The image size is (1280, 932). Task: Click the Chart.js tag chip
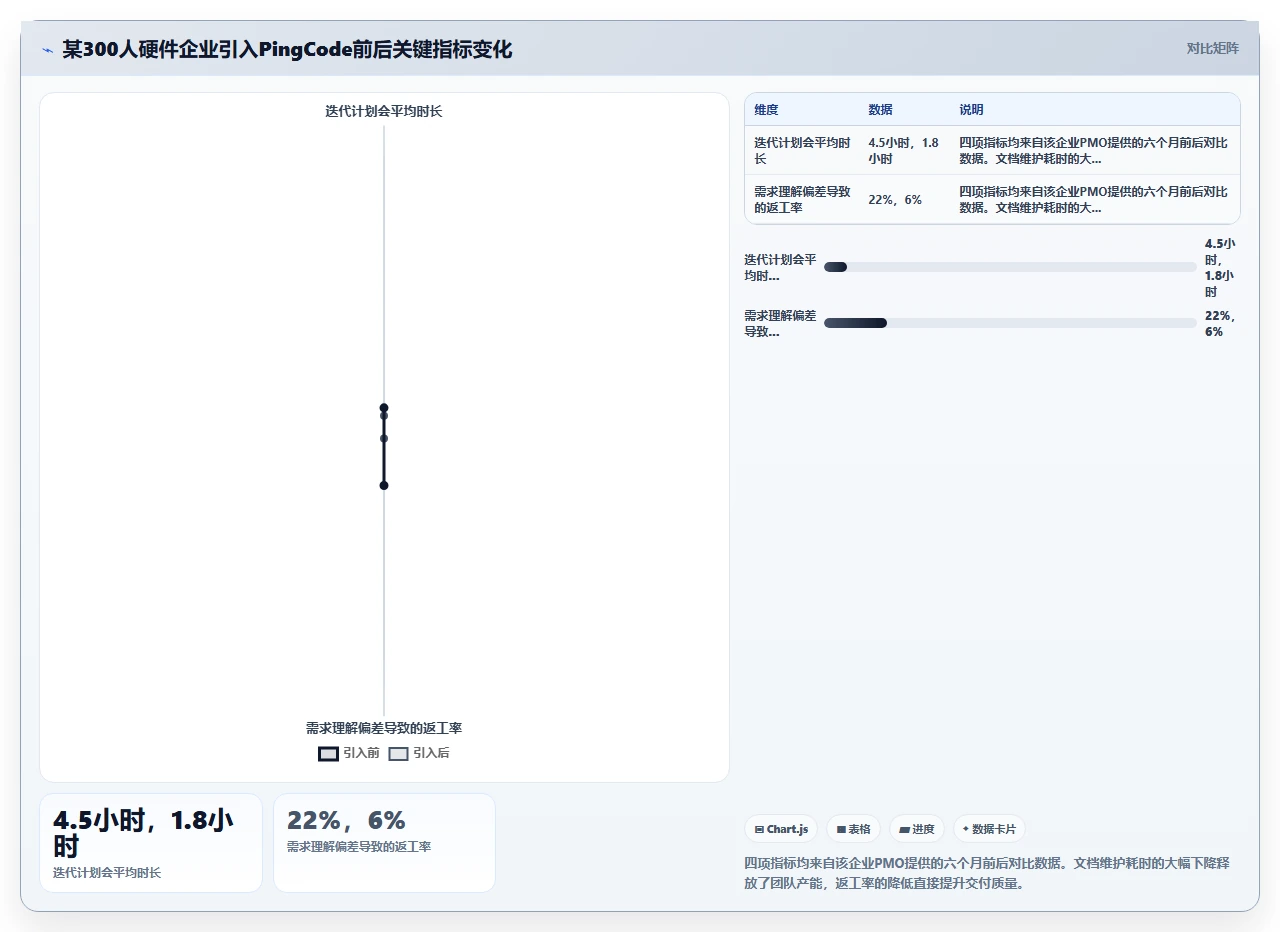(781, 829)
